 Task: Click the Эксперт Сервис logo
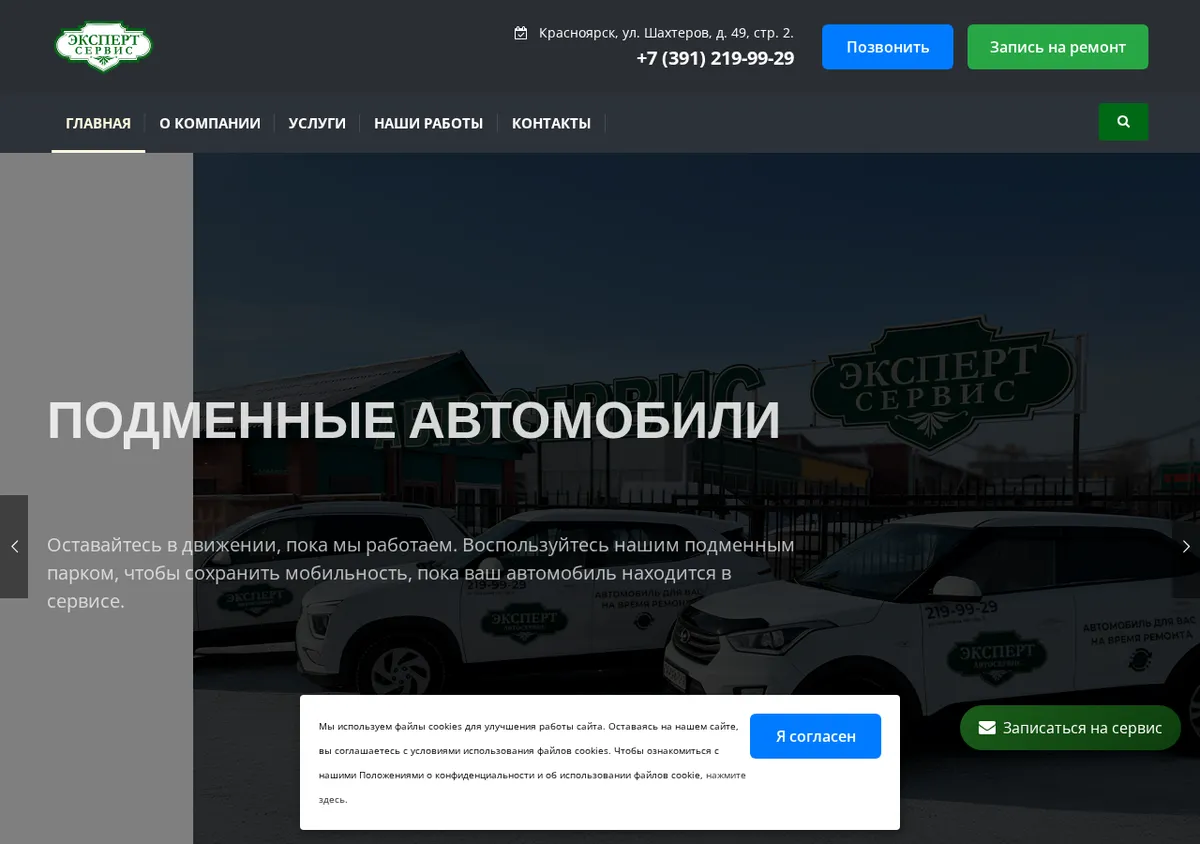coord(103,47)
